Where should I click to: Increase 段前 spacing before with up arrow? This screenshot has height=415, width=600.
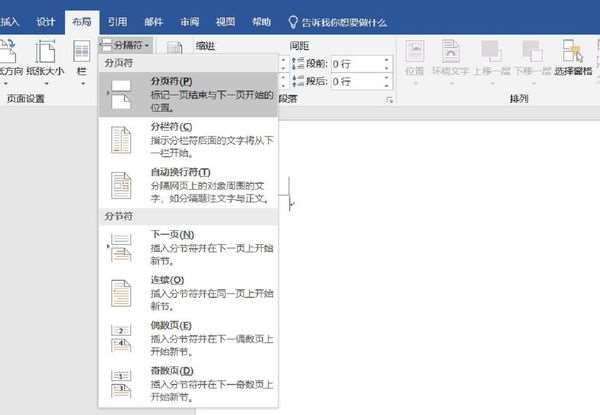[x=386, y=60]
